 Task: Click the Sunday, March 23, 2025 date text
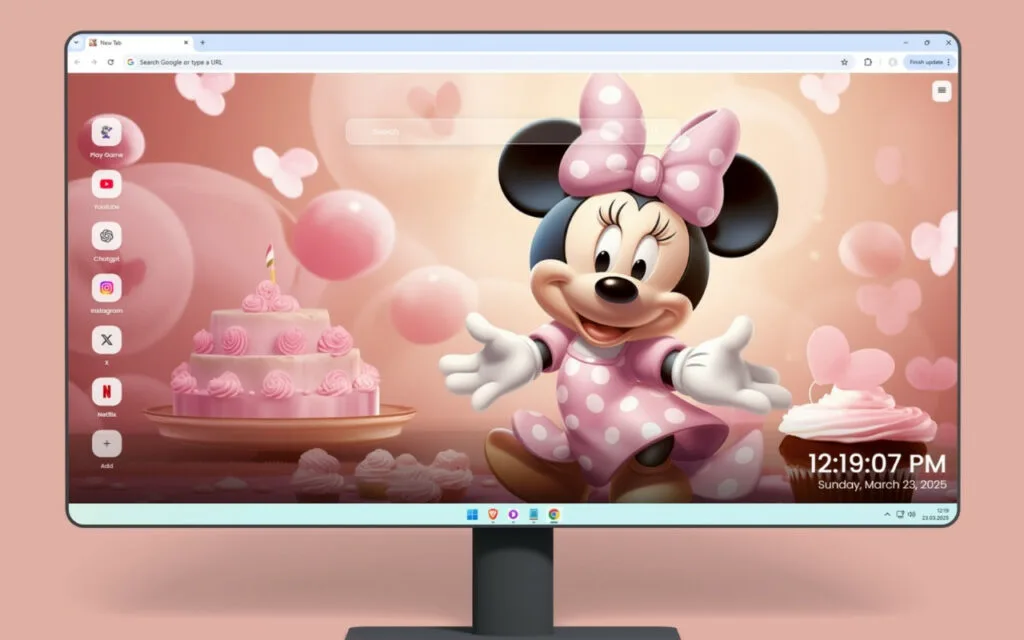(x=882, y=485)
